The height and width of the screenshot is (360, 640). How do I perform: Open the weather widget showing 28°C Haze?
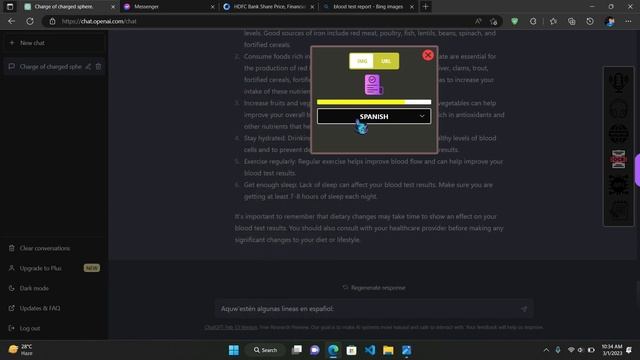pyautogui.click(x=20, y=350)
